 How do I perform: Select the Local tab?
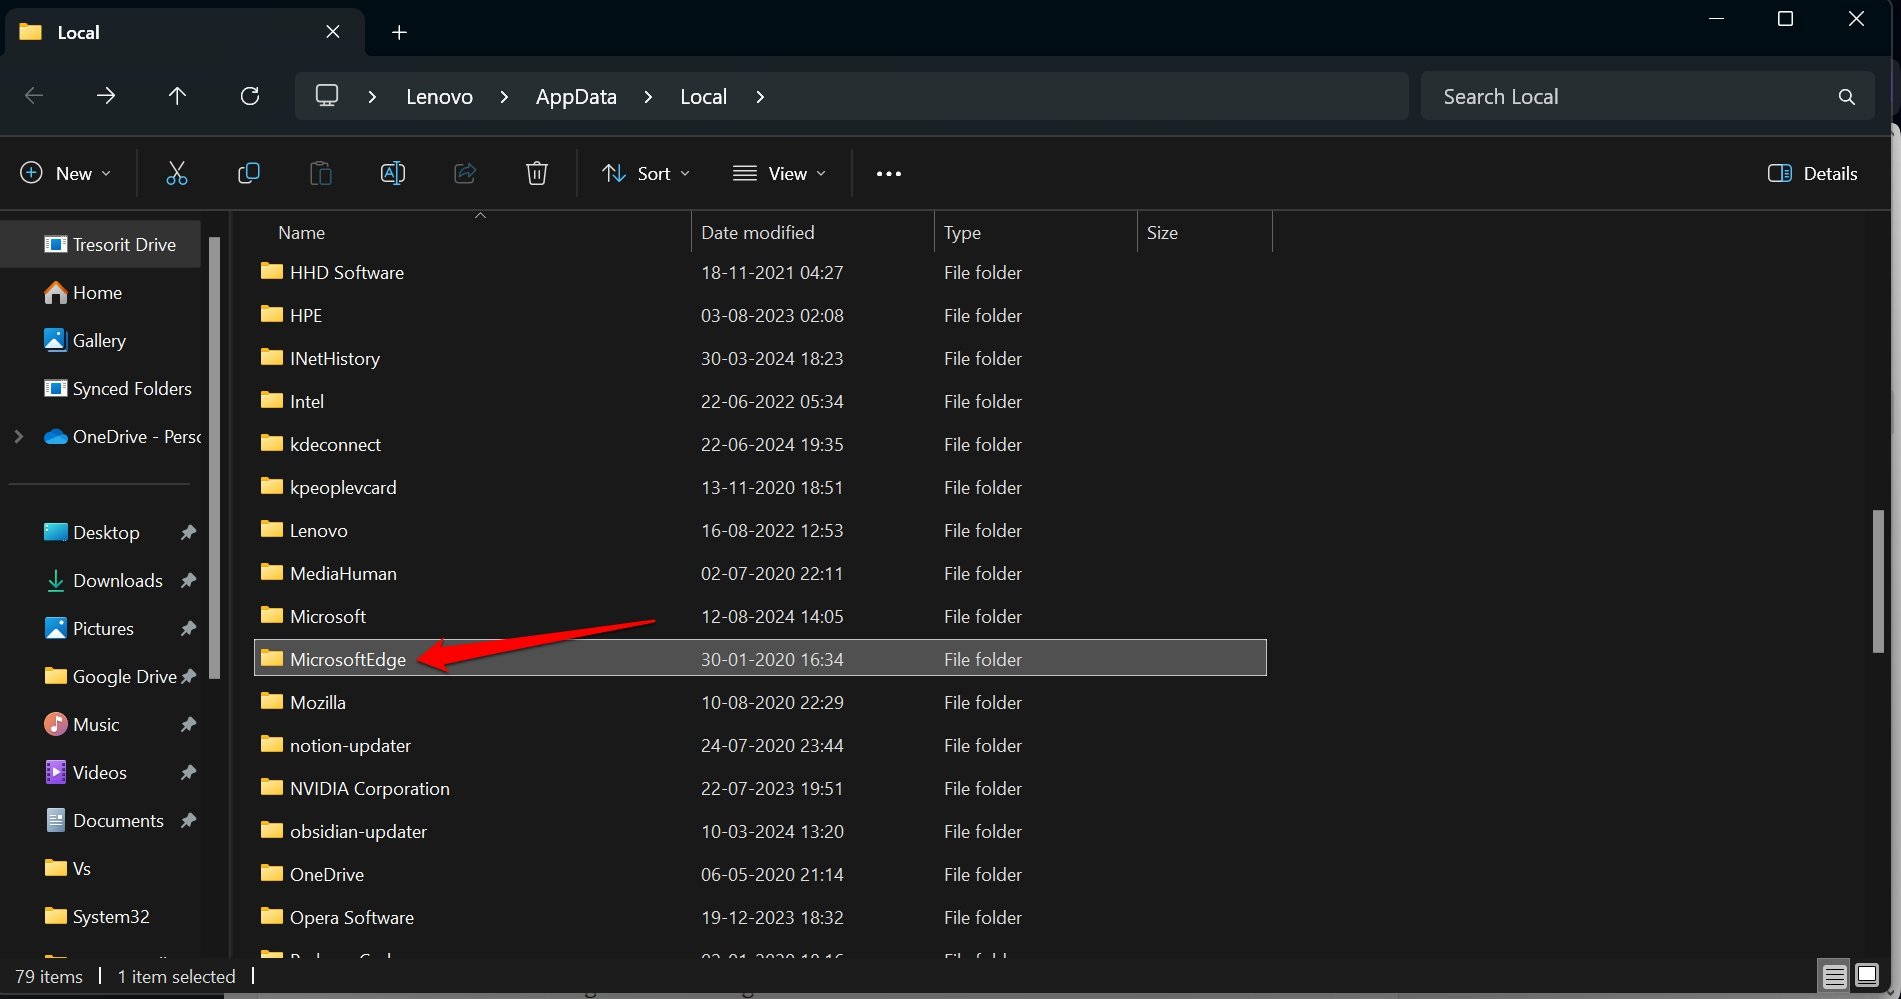coord(185,32)
